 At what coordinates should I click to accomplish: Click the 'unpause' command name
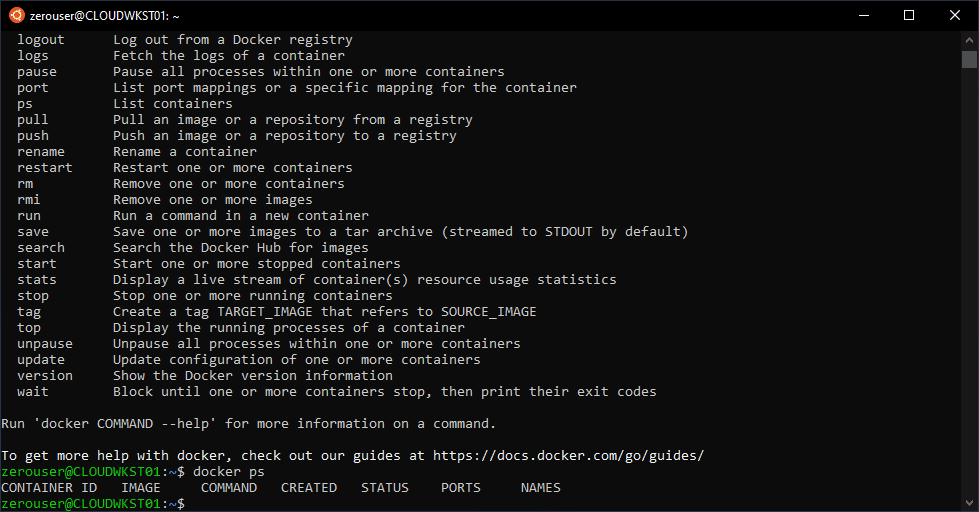pos(44,344)
